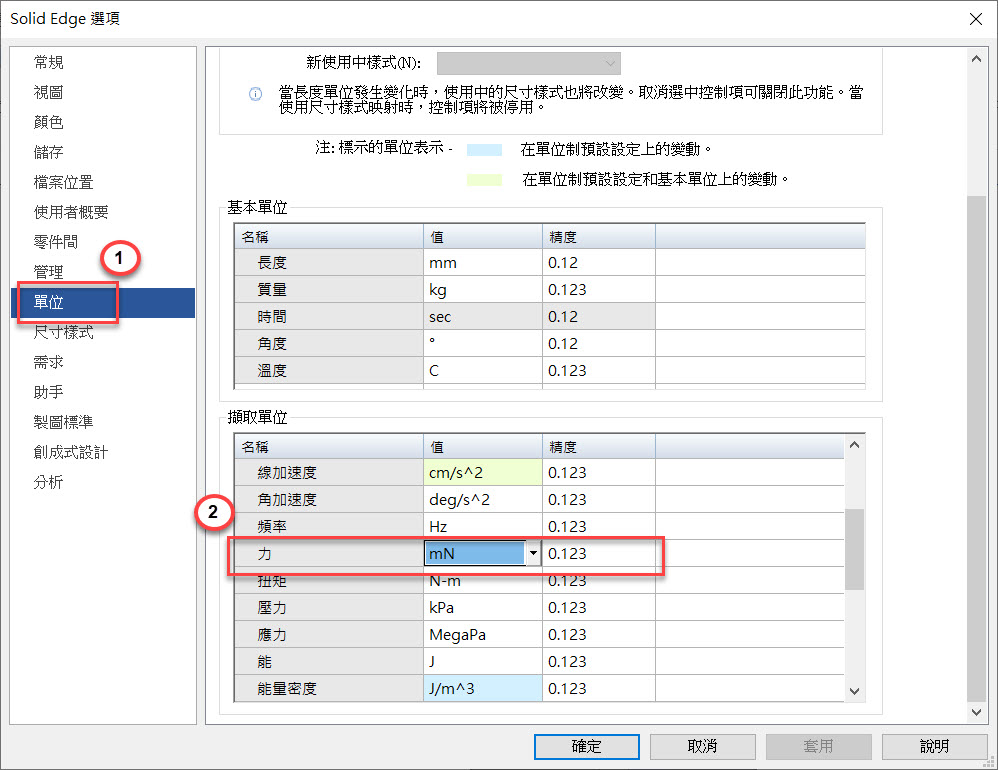
Task: Go to 顏色 settings
Action: tap(48, 122)
